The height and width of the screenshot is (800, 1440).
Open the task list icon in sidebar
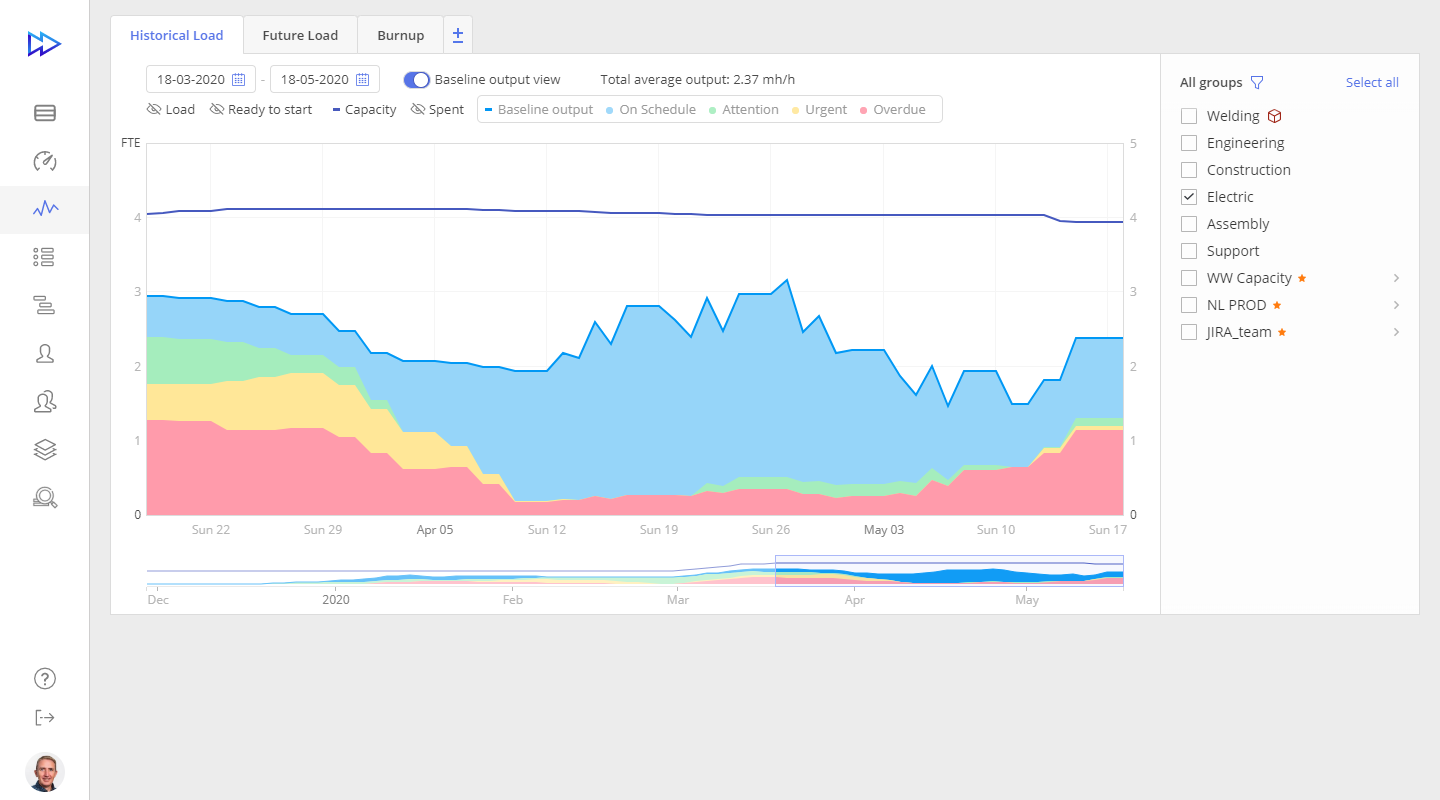coord(44,257)
